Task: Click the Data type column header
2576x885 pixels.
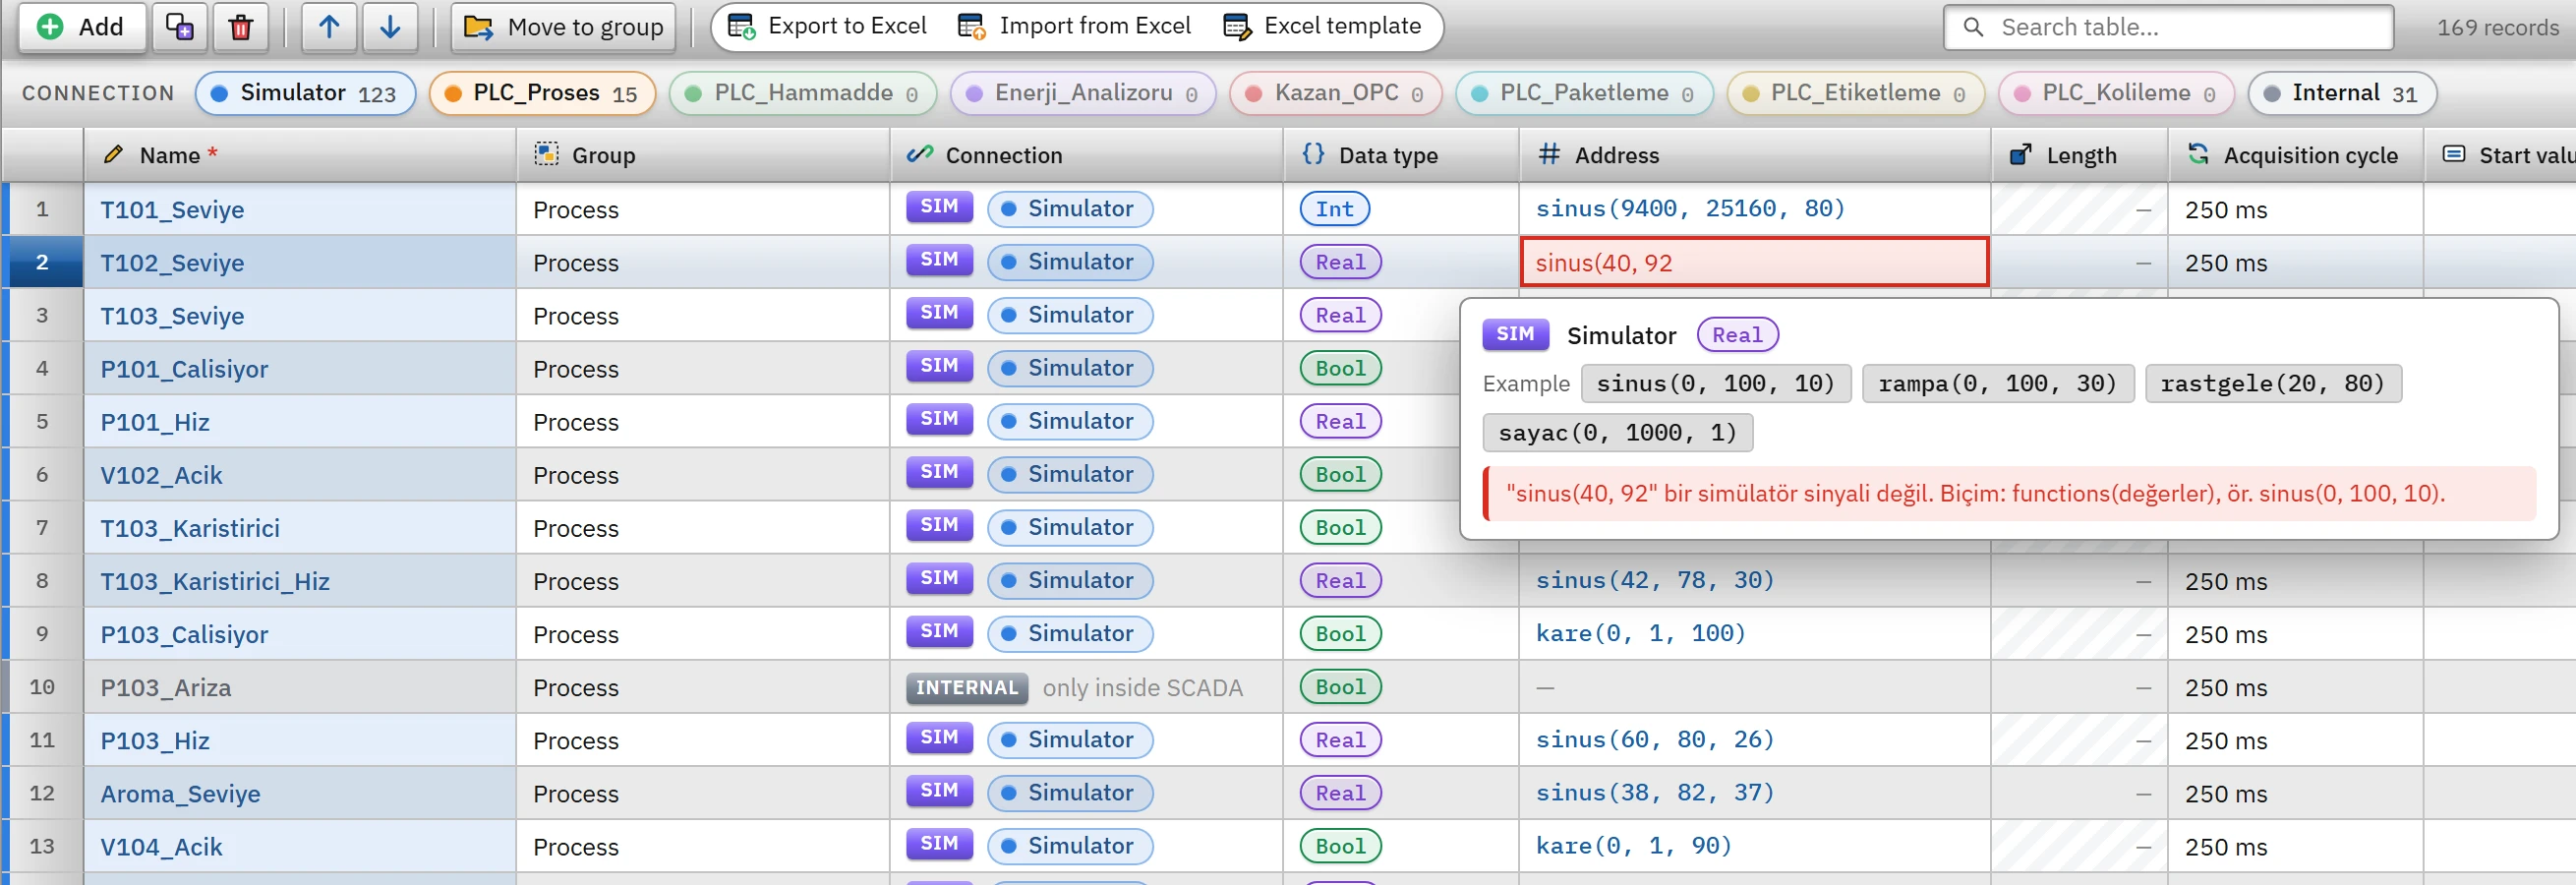Action: tap(1401, 155)
